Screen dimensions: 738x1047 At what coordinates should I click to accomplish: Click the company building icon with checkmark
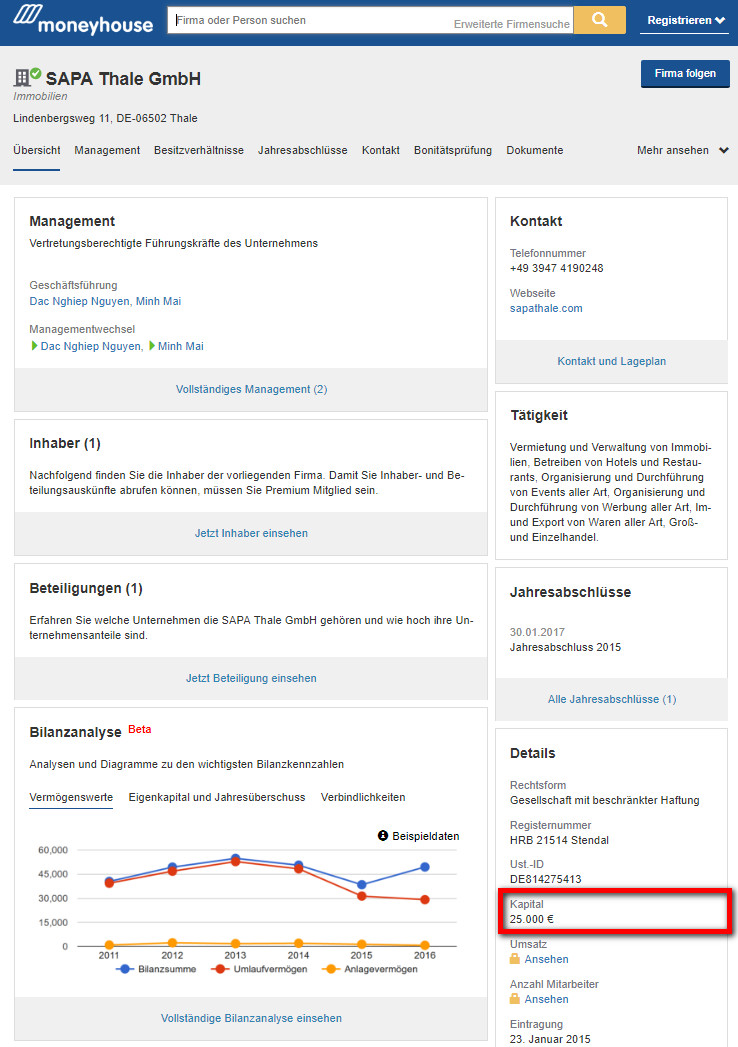[x=27, y=77]
